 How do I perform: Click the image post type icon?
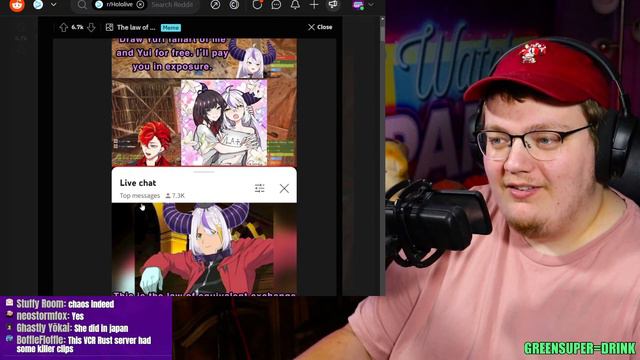[x=109, y=27]
